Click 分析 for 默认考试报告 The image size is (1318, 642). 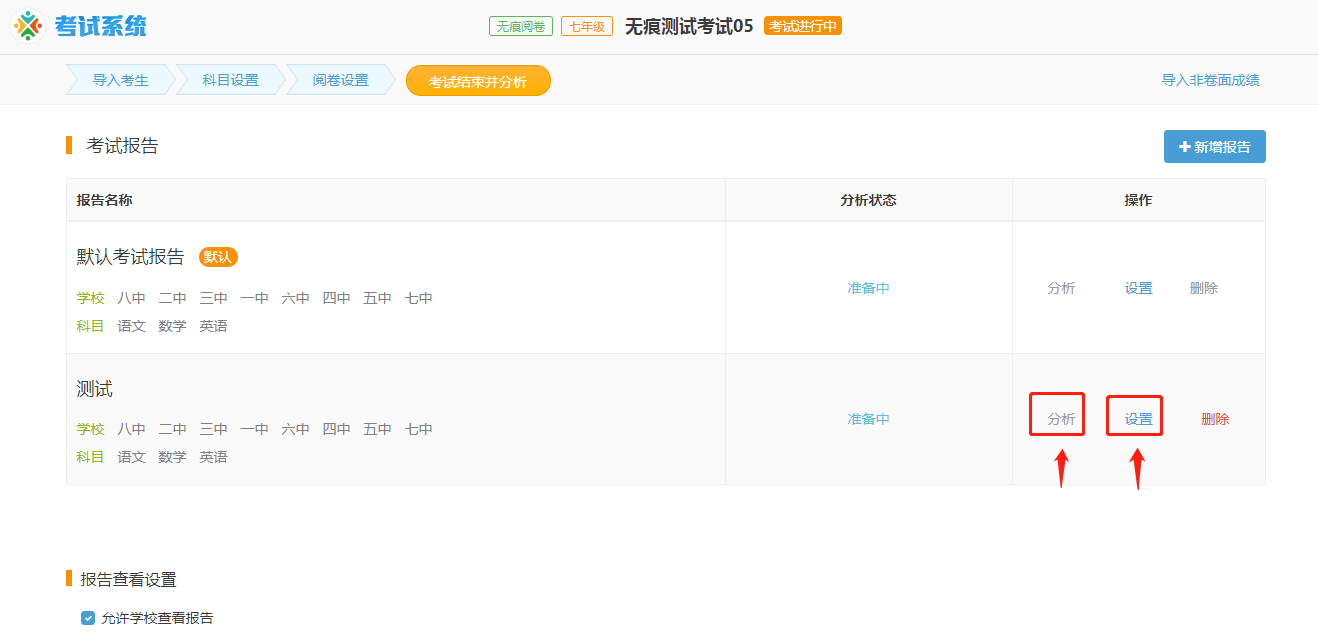pyautogui.click(x=1062, y=288)
